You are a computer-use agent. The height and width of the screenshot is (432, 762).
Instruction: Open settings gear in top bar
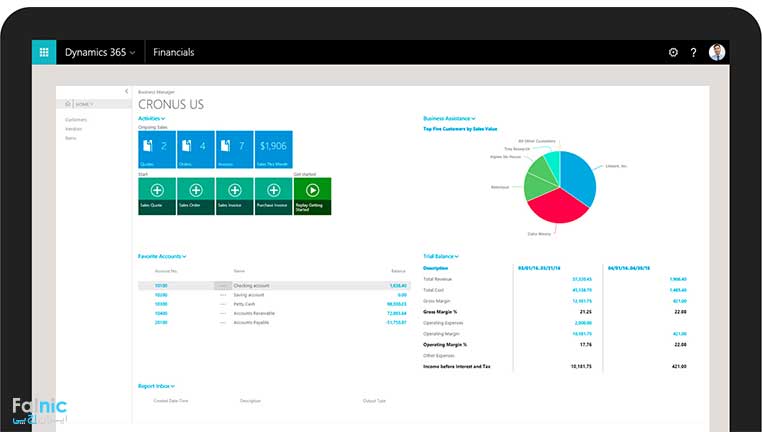pyautogui.click(x=673, y=52)
